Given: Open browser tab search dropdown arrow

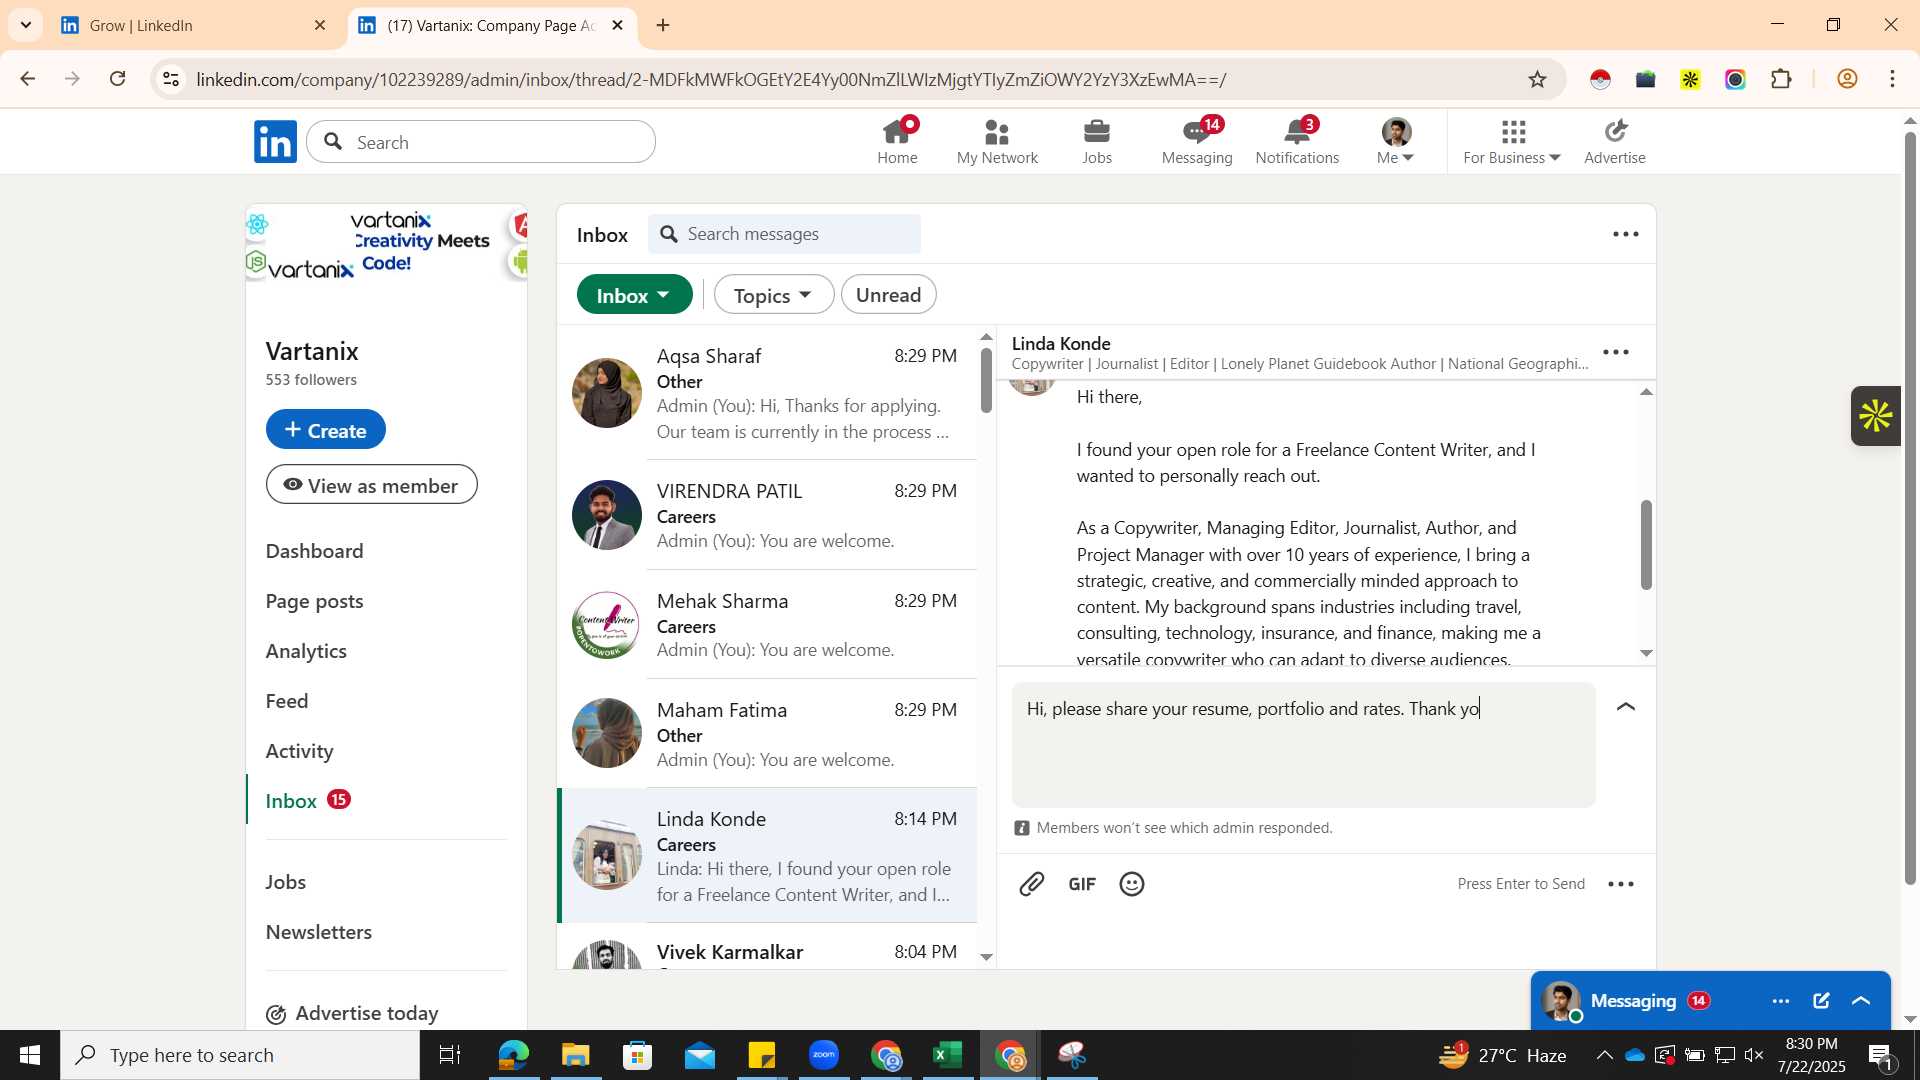Looking at the screenshot, I should point(26,25).
